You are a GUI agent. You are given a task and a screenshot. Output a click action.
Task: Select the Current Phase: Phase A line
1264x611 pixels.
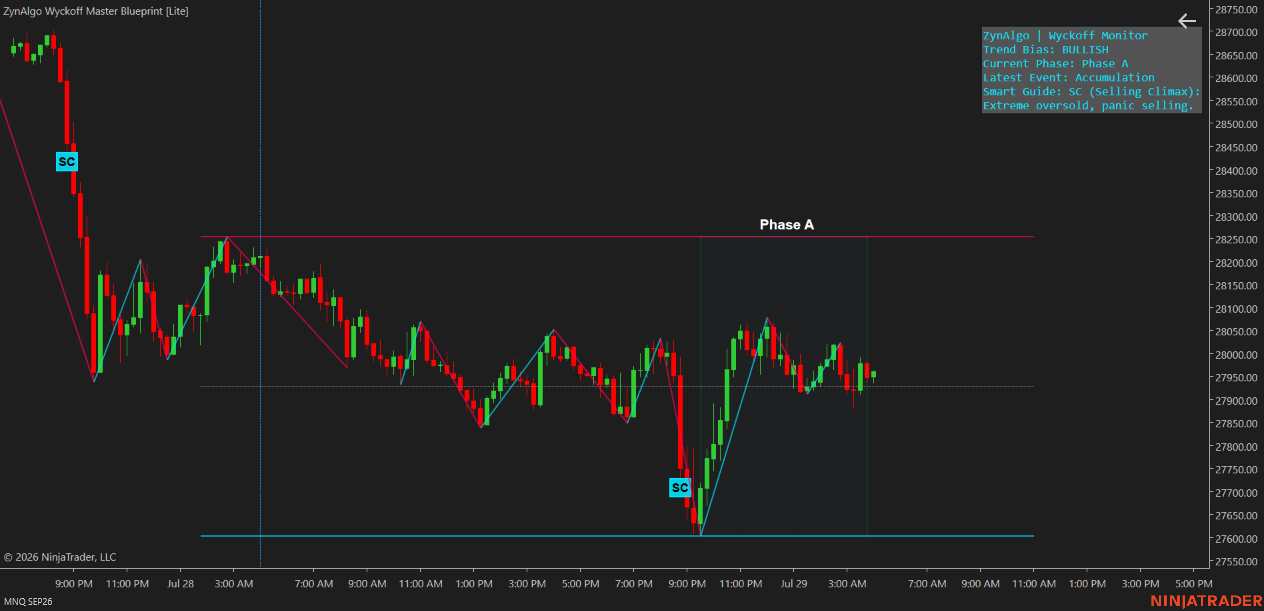1055,64
